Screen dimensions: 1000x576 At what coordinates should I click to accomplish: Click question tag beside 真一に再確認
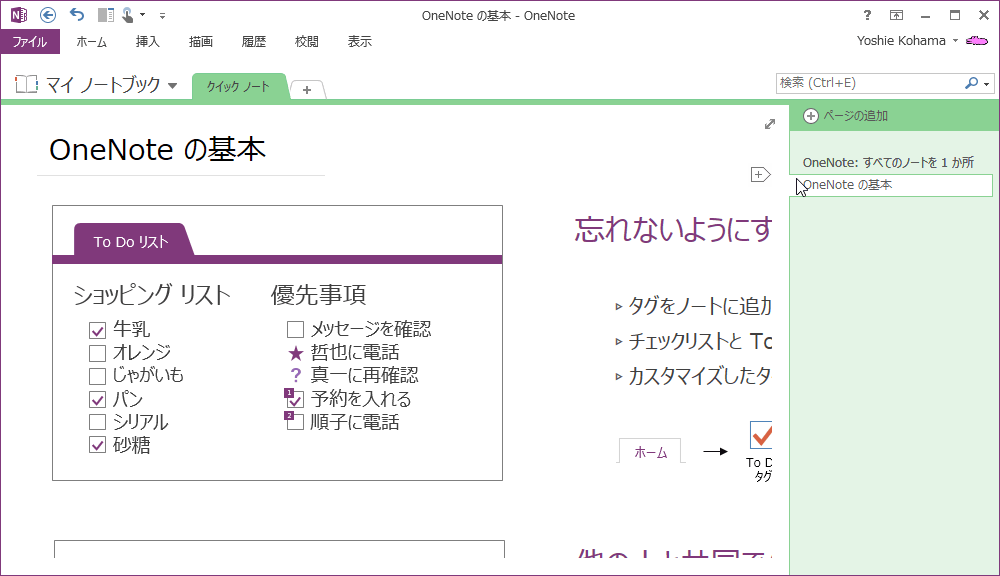295,375
